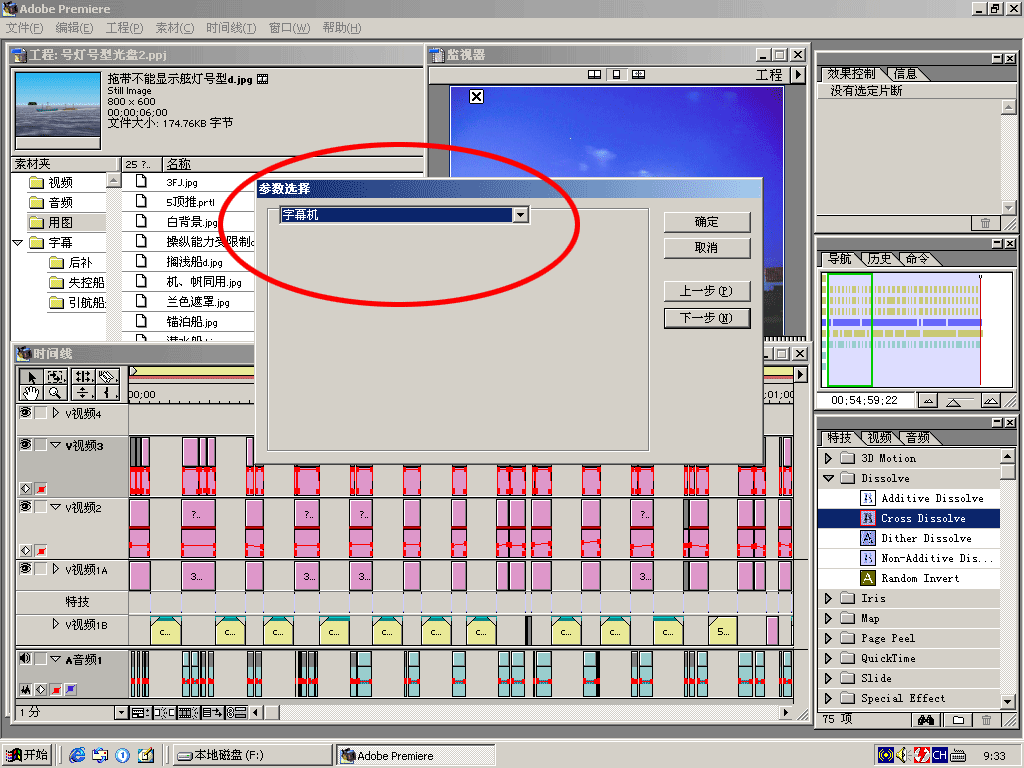Open timeline time unit dropdown showing 1 分
1024x768 pixels.
(x=121, y=712)
